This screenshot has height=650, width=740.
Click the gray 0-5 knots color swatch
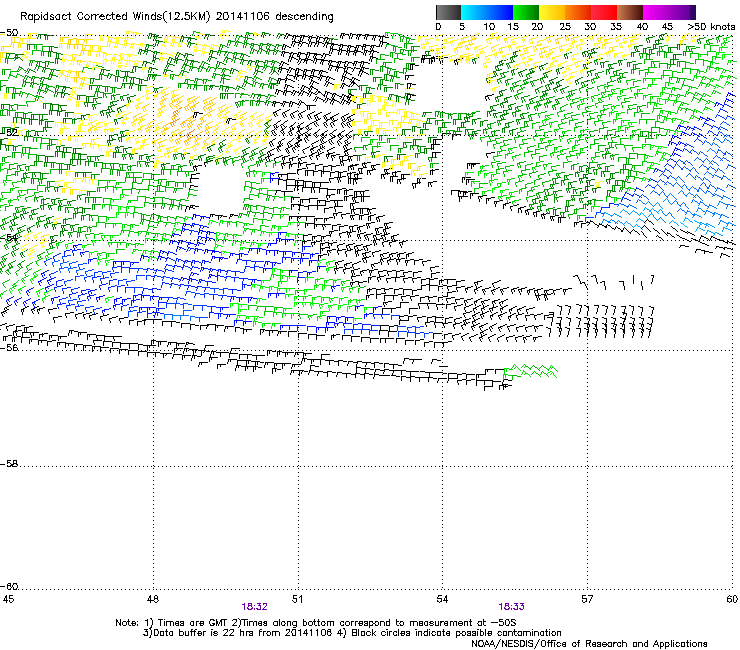(448, 12)
